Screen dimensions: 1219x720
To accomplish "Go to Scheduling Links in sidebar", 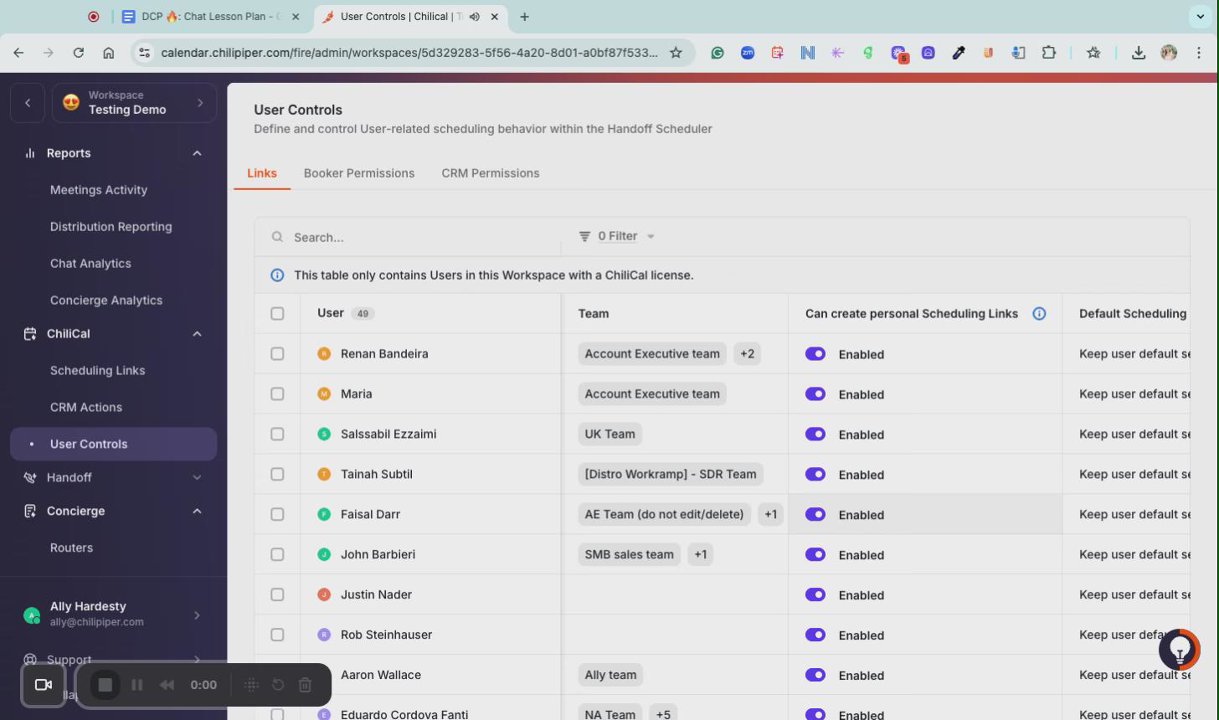I will tap(97, 371).
